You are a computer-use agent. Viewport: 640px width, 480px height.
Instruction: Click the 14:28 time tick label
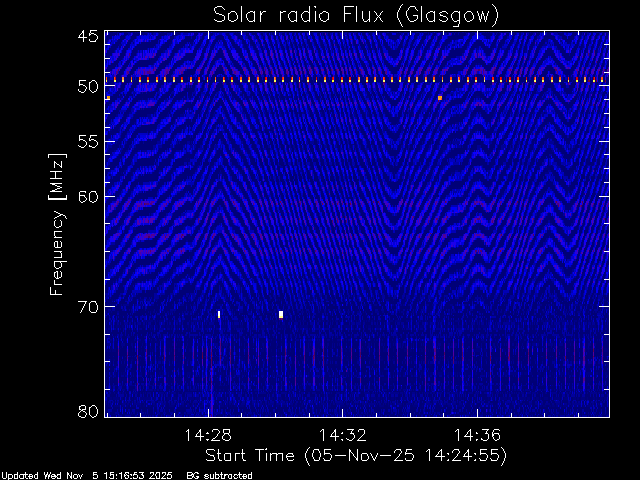click(208, 435)
